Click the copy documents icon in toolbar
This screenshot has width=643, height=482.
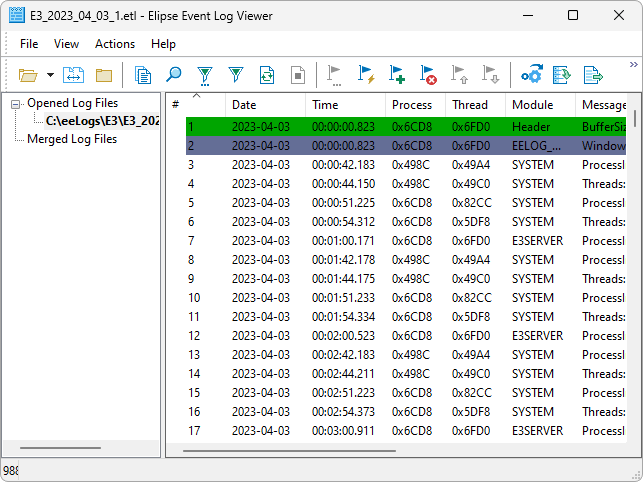point(143,75)
